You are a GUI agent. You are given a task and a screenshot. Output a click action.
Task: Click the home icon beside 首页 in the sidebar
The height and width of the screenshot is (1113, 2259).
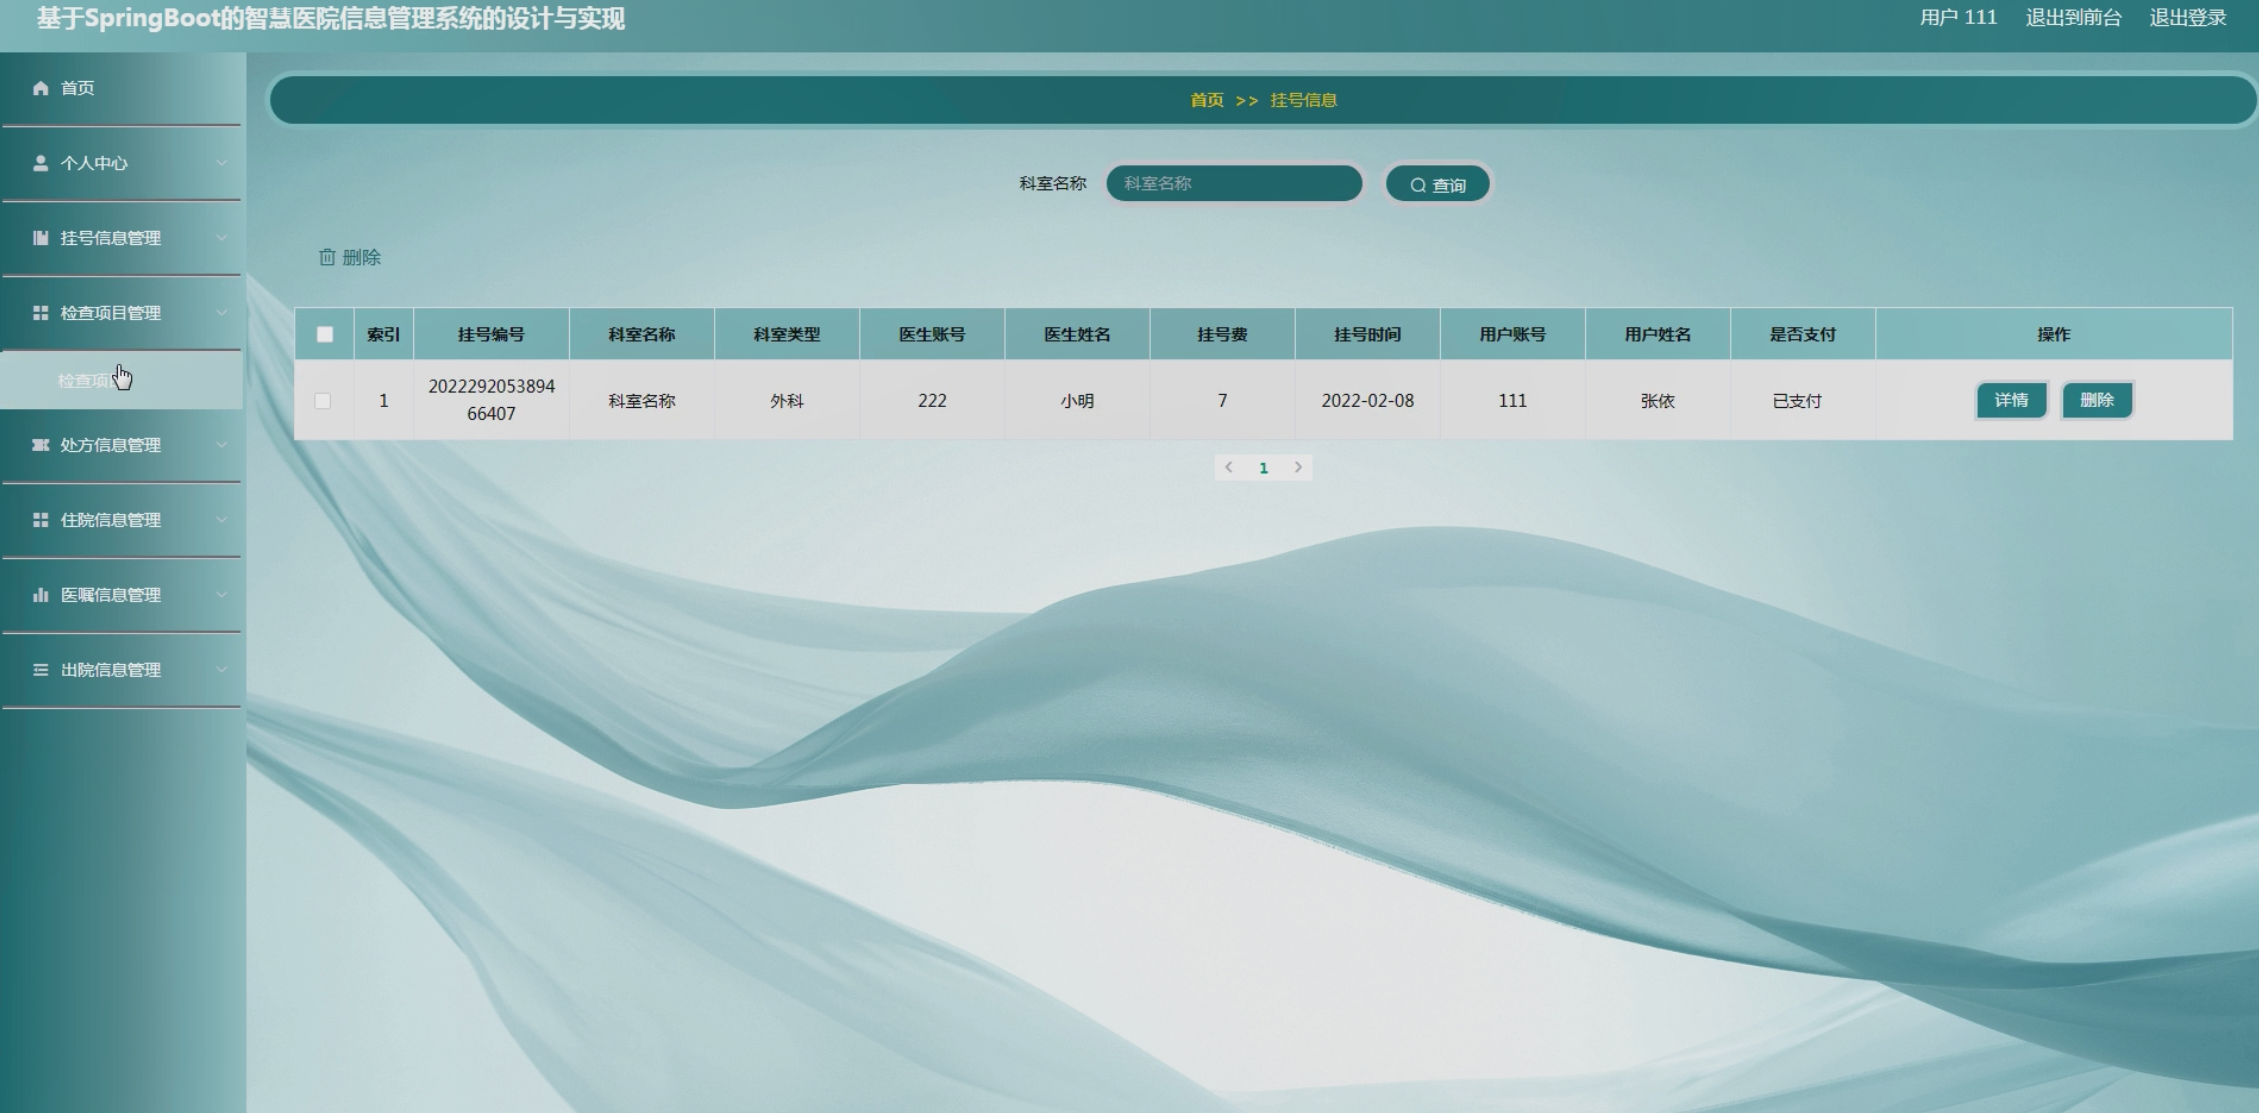click(40, 88)
